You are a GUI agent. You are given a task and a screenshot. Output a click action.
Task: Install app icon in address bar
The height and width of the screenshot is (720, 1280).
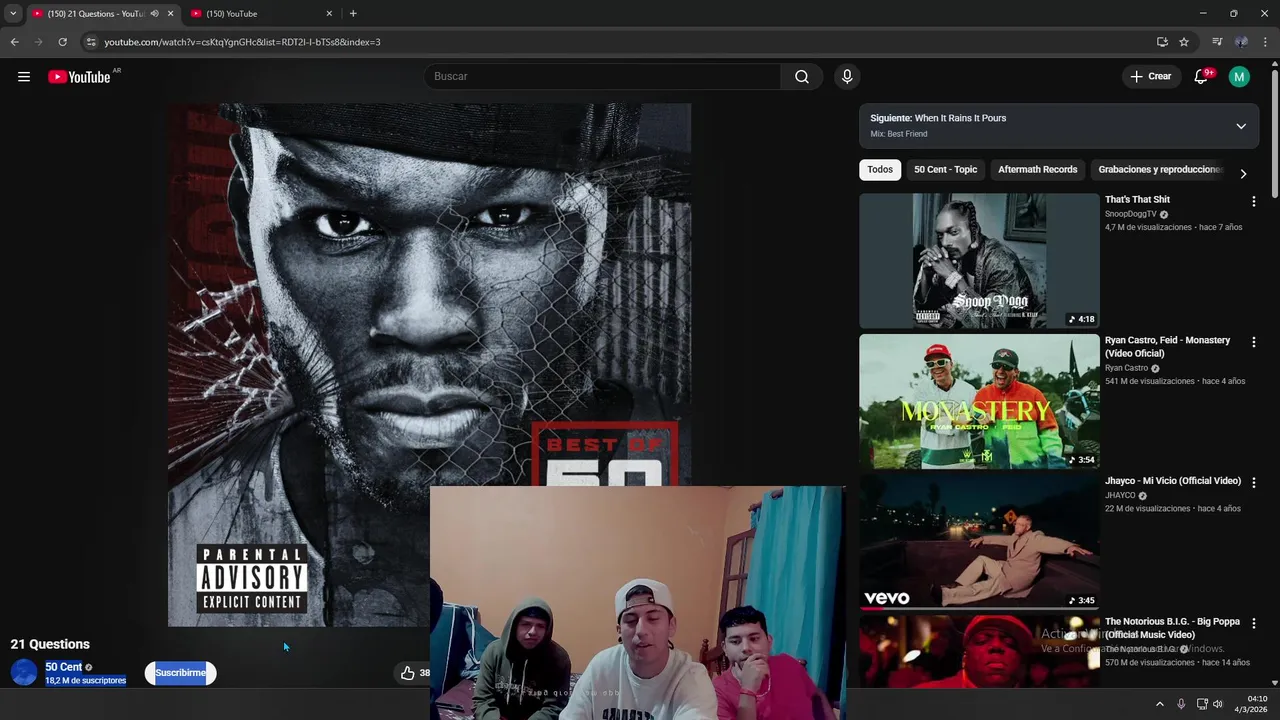tap(1162, 42)
